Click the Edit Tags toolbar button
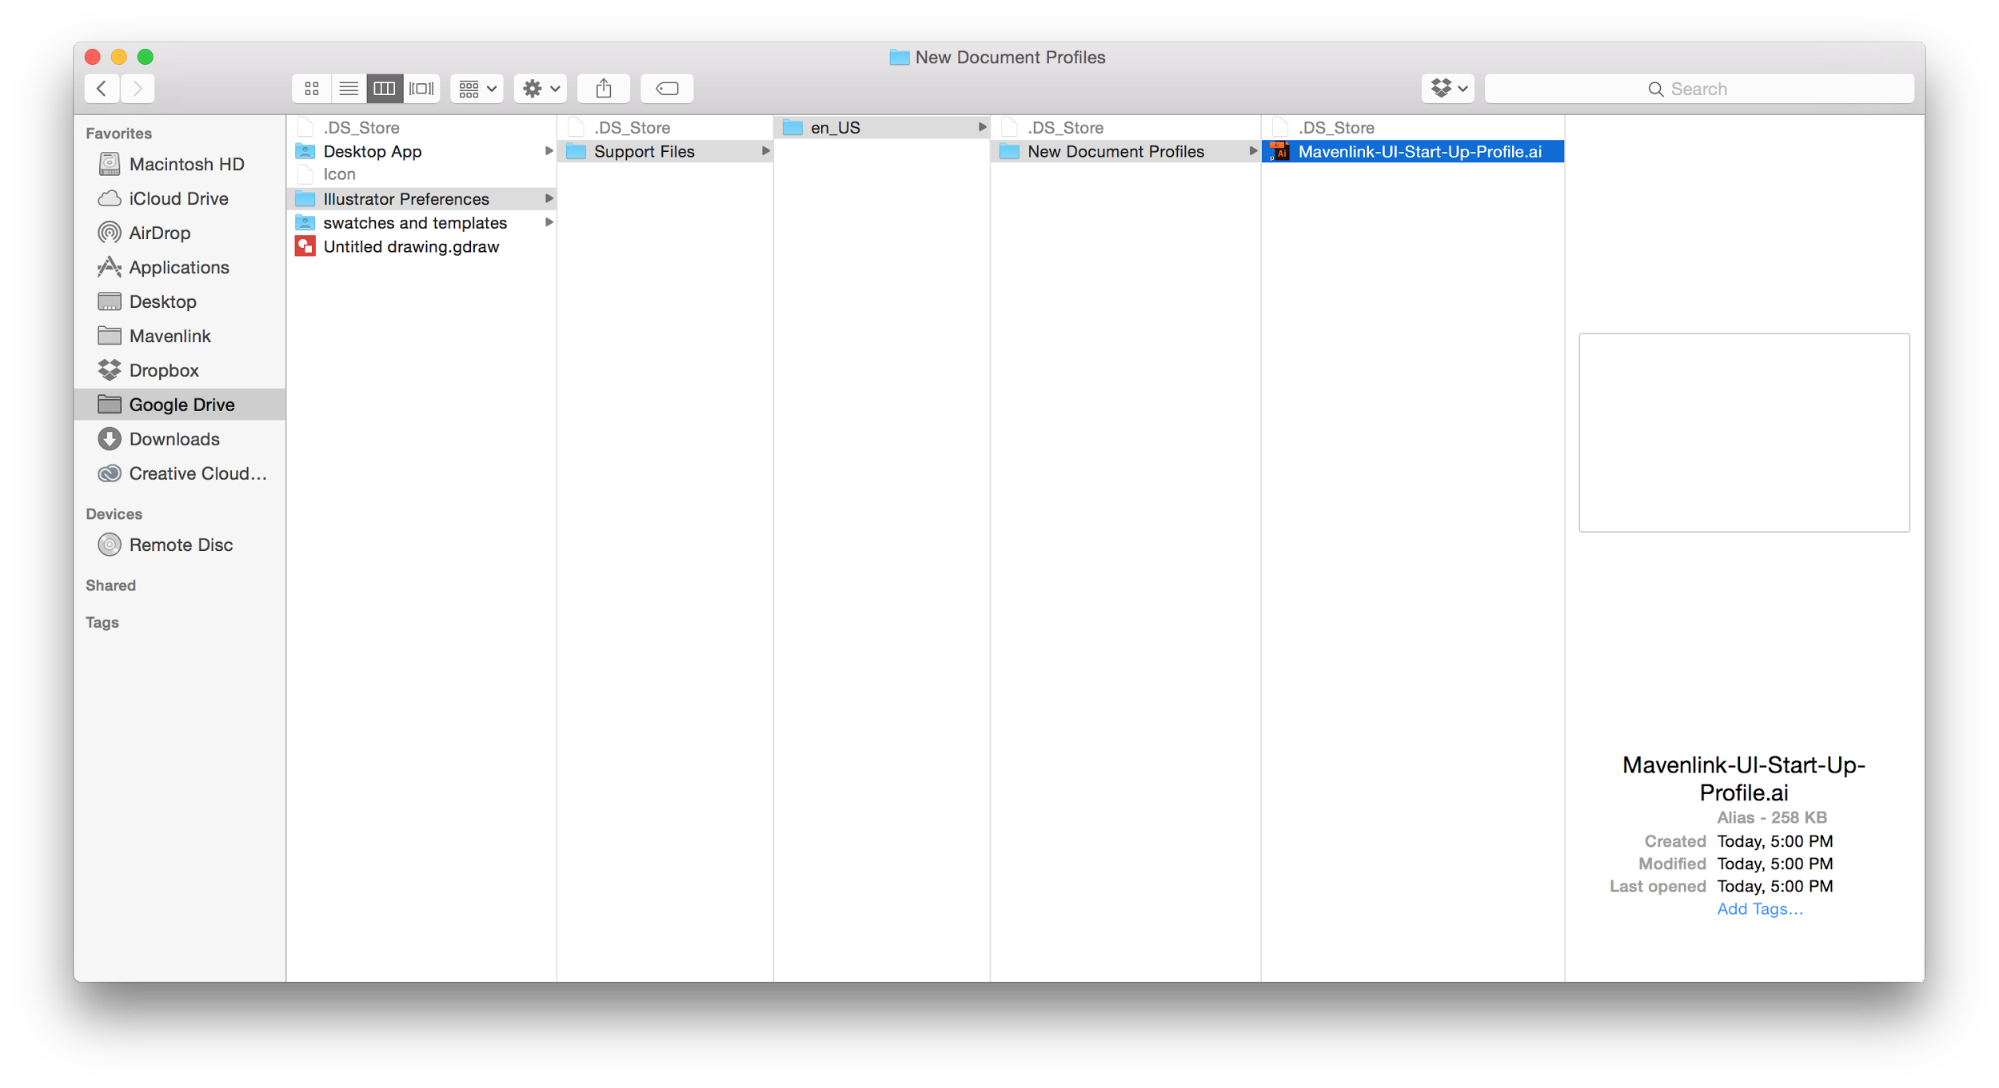Image resolution: width=1999 pixels, height=1088 pixels. 667,89
